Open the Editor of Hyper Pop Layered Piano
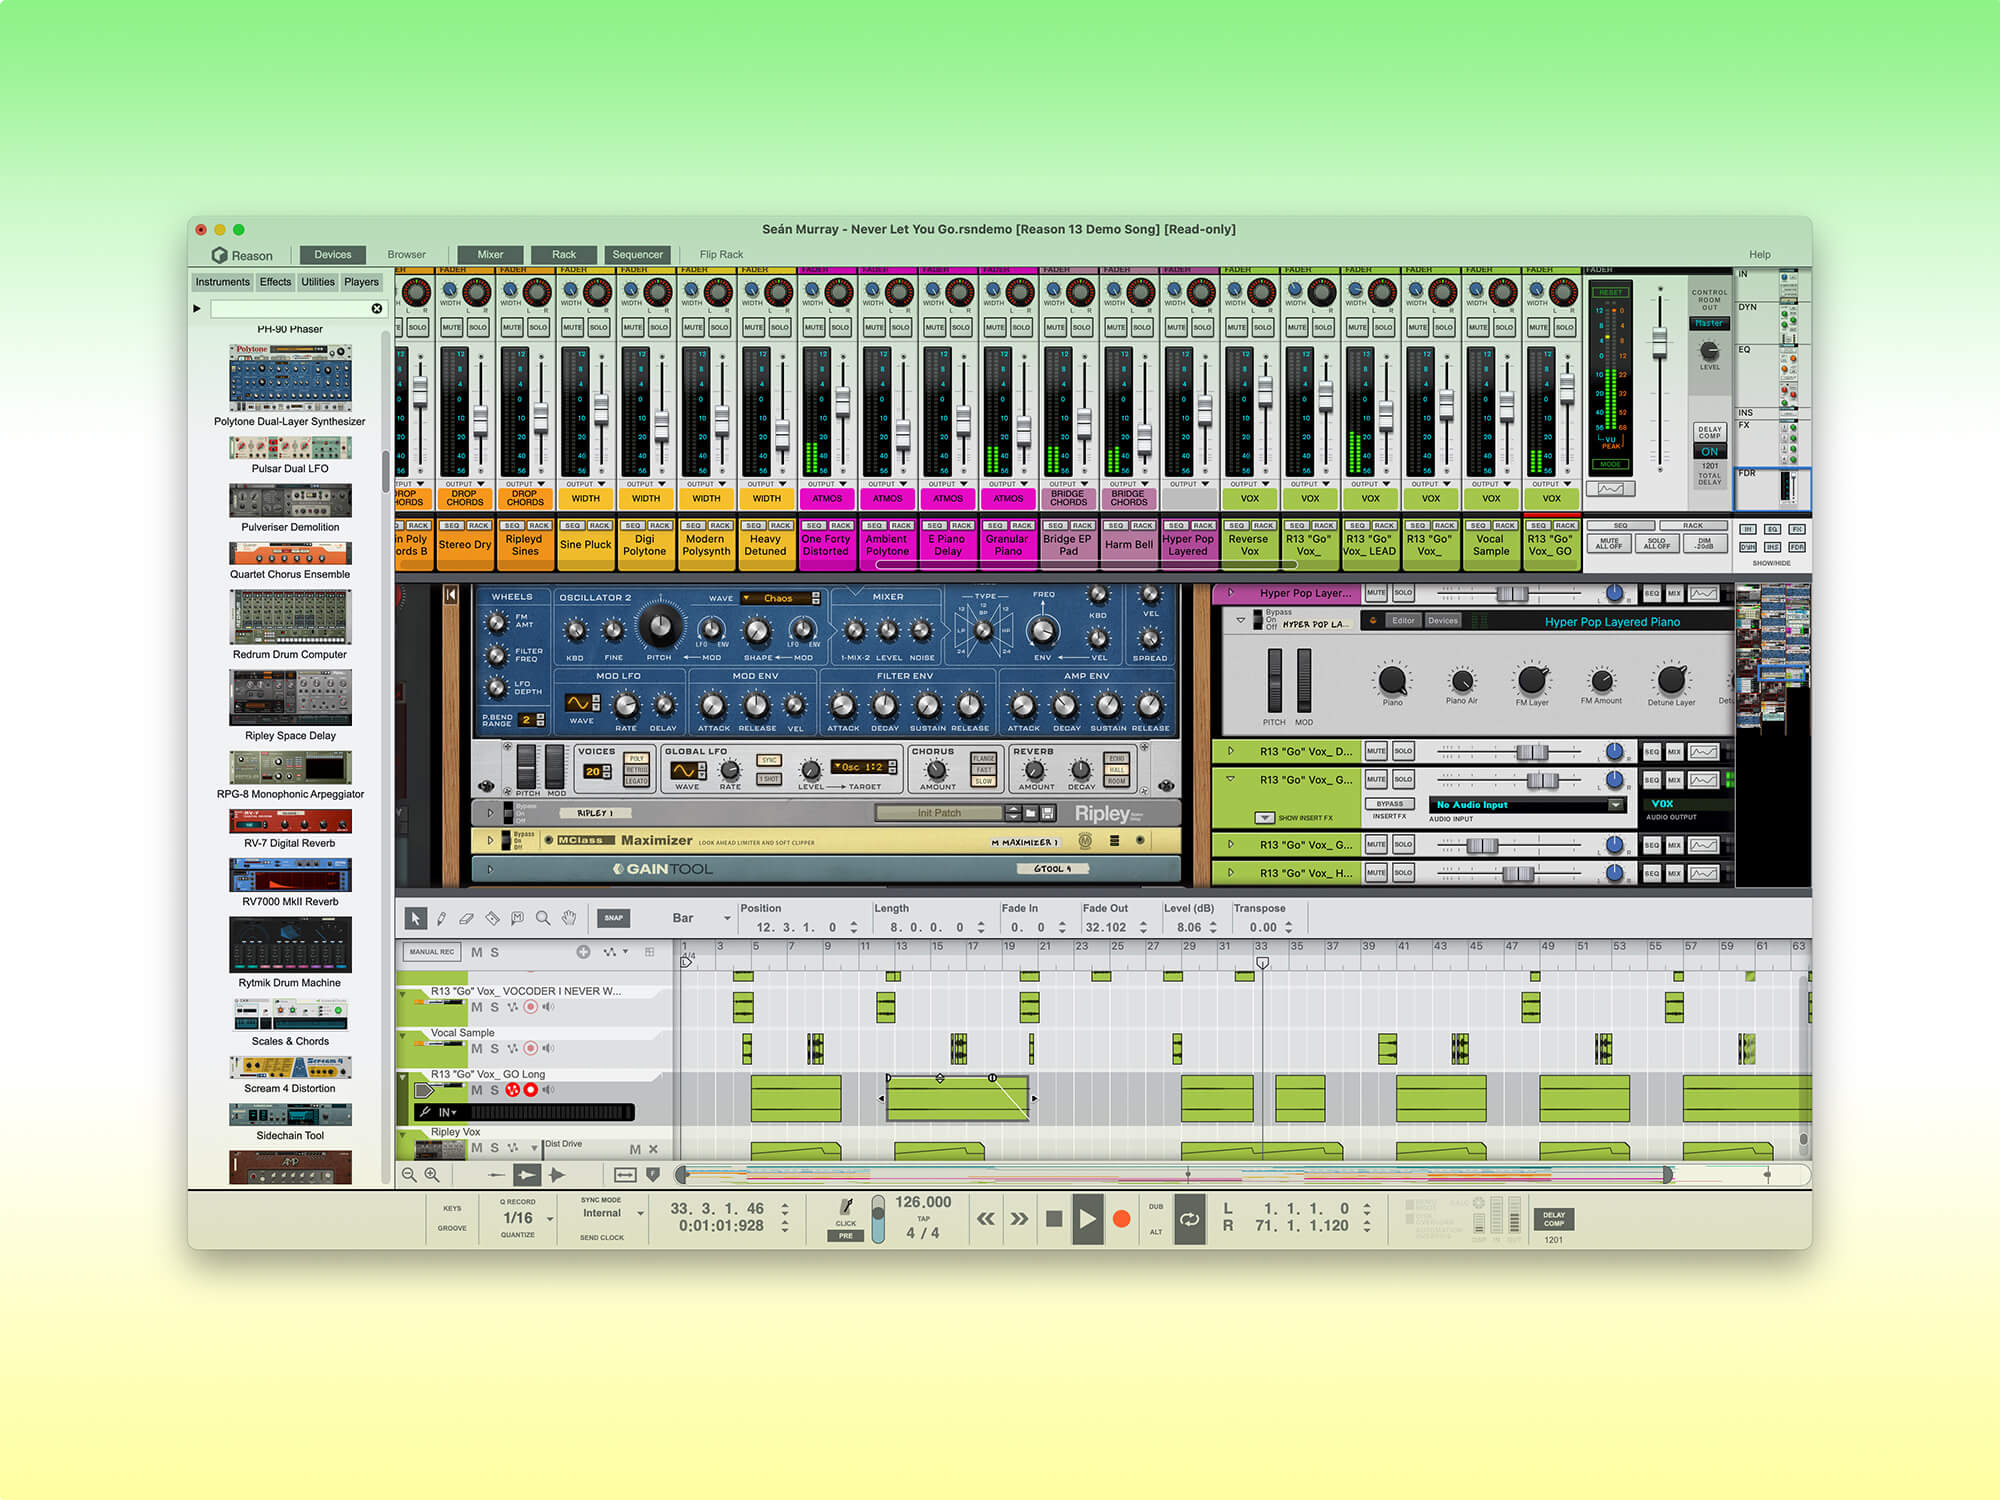2000x1500 pixels. [1403, 621]
